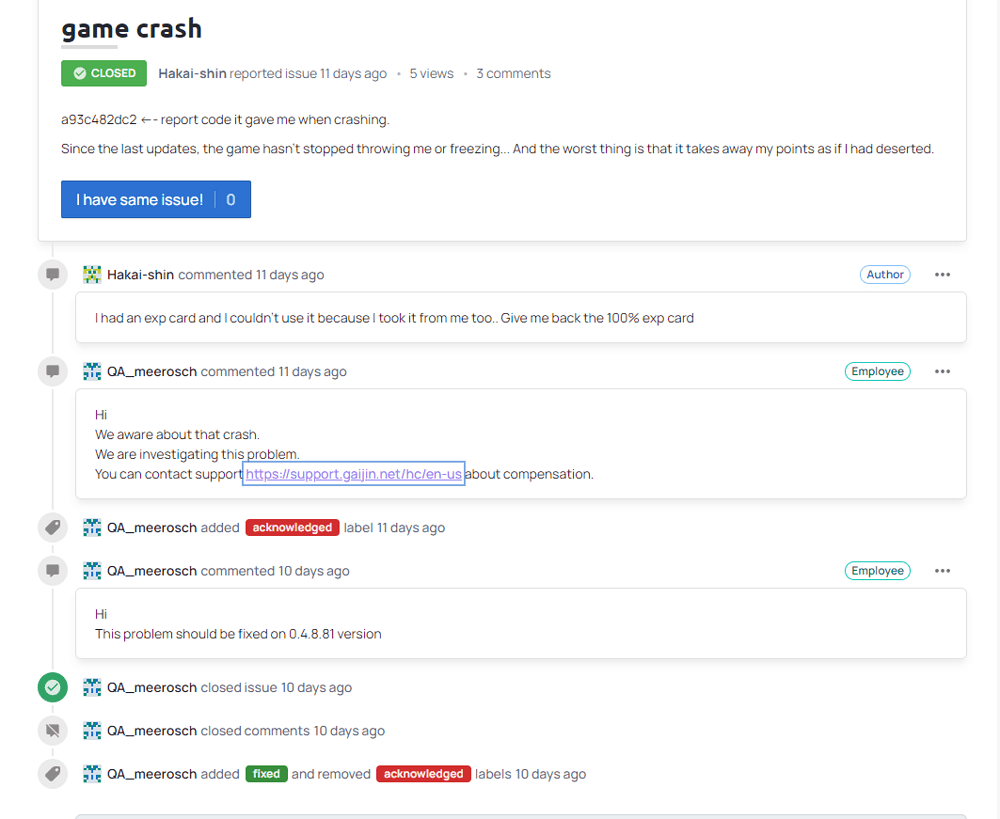Open the support.gaijin.net compensation link

(353, 473)
